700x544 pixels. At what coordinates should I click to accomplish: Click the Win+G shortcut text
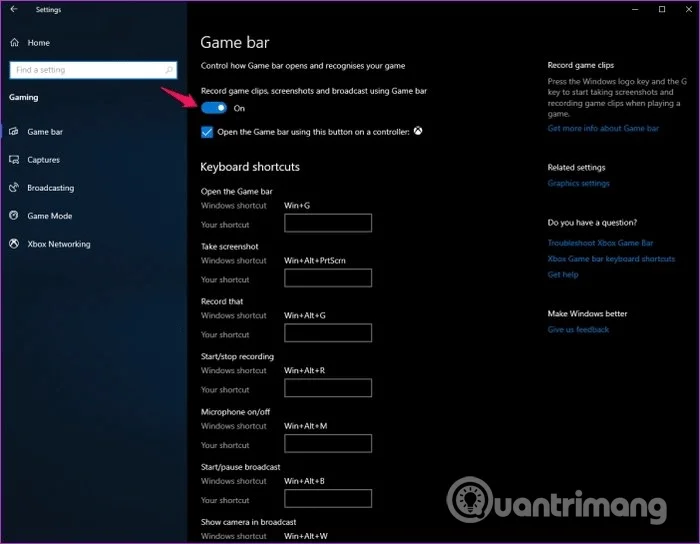[x=297, y=205]
